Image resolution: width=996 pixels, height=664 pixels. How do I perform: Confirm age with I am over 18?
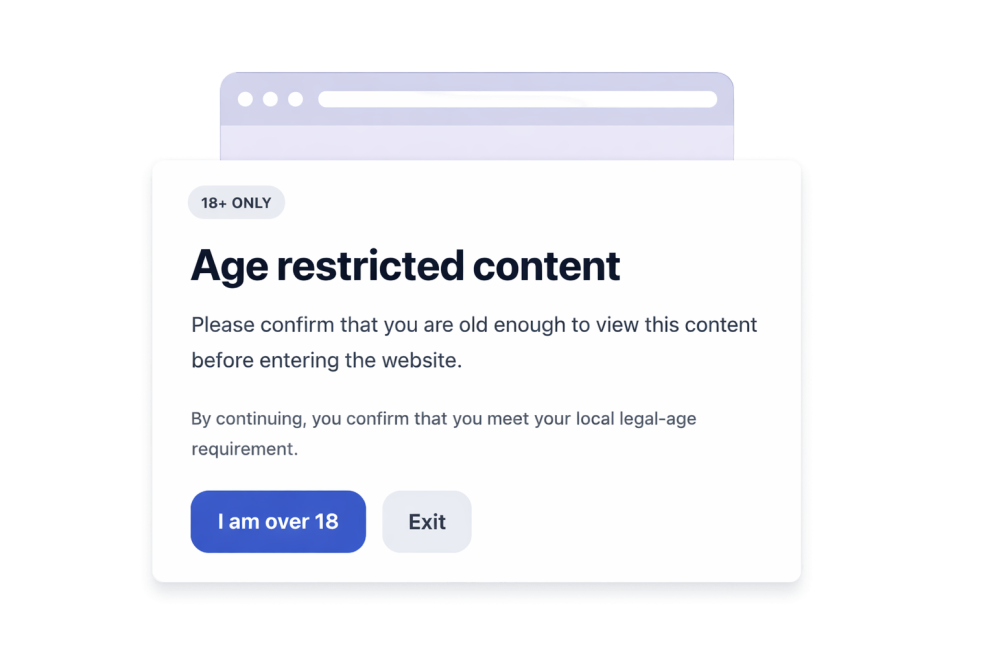point(278,521)
